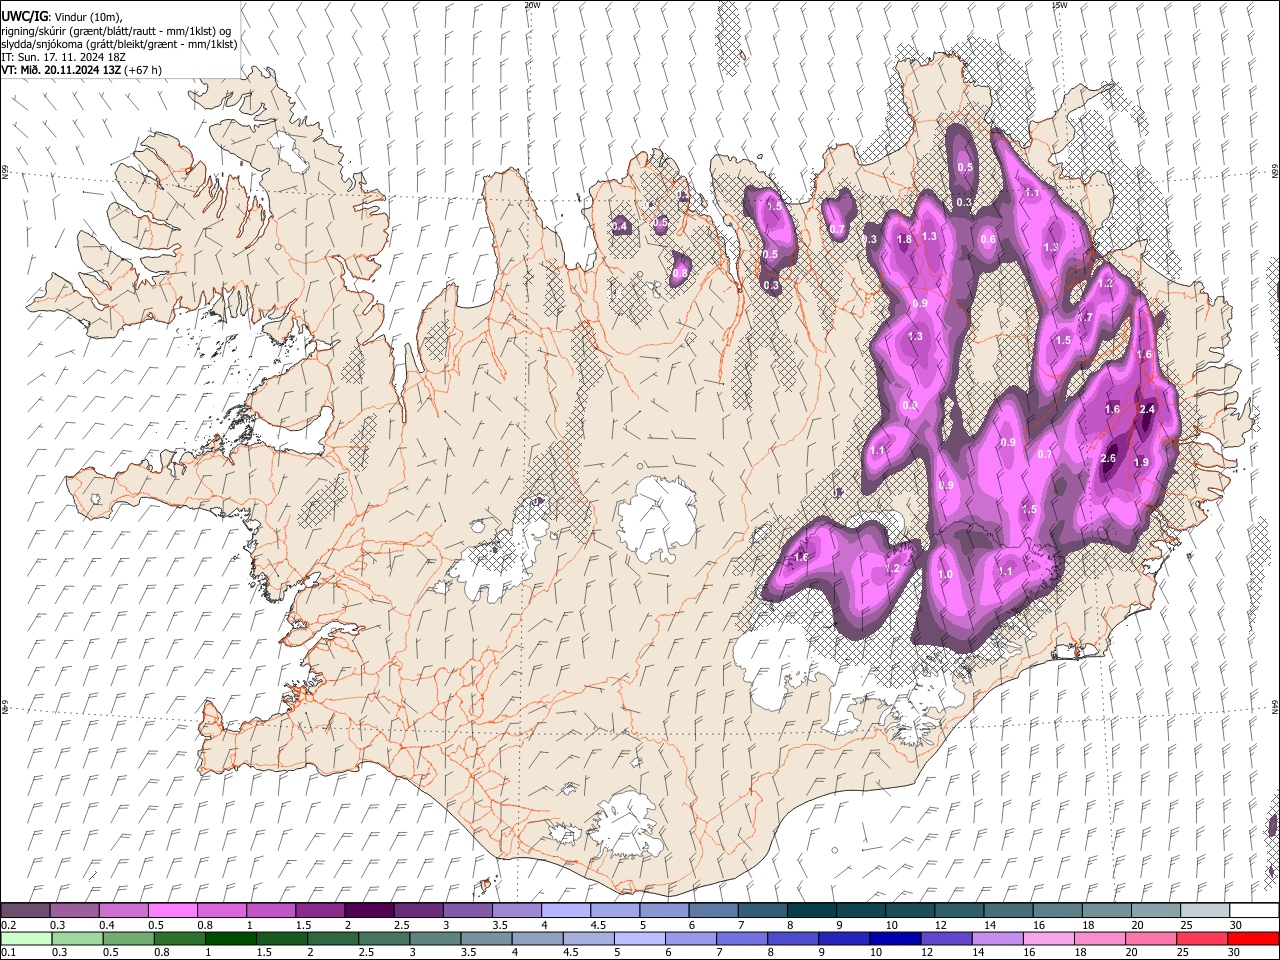Click the 1.8 precipitation value on the map
1280x960 pixels.
904,240
